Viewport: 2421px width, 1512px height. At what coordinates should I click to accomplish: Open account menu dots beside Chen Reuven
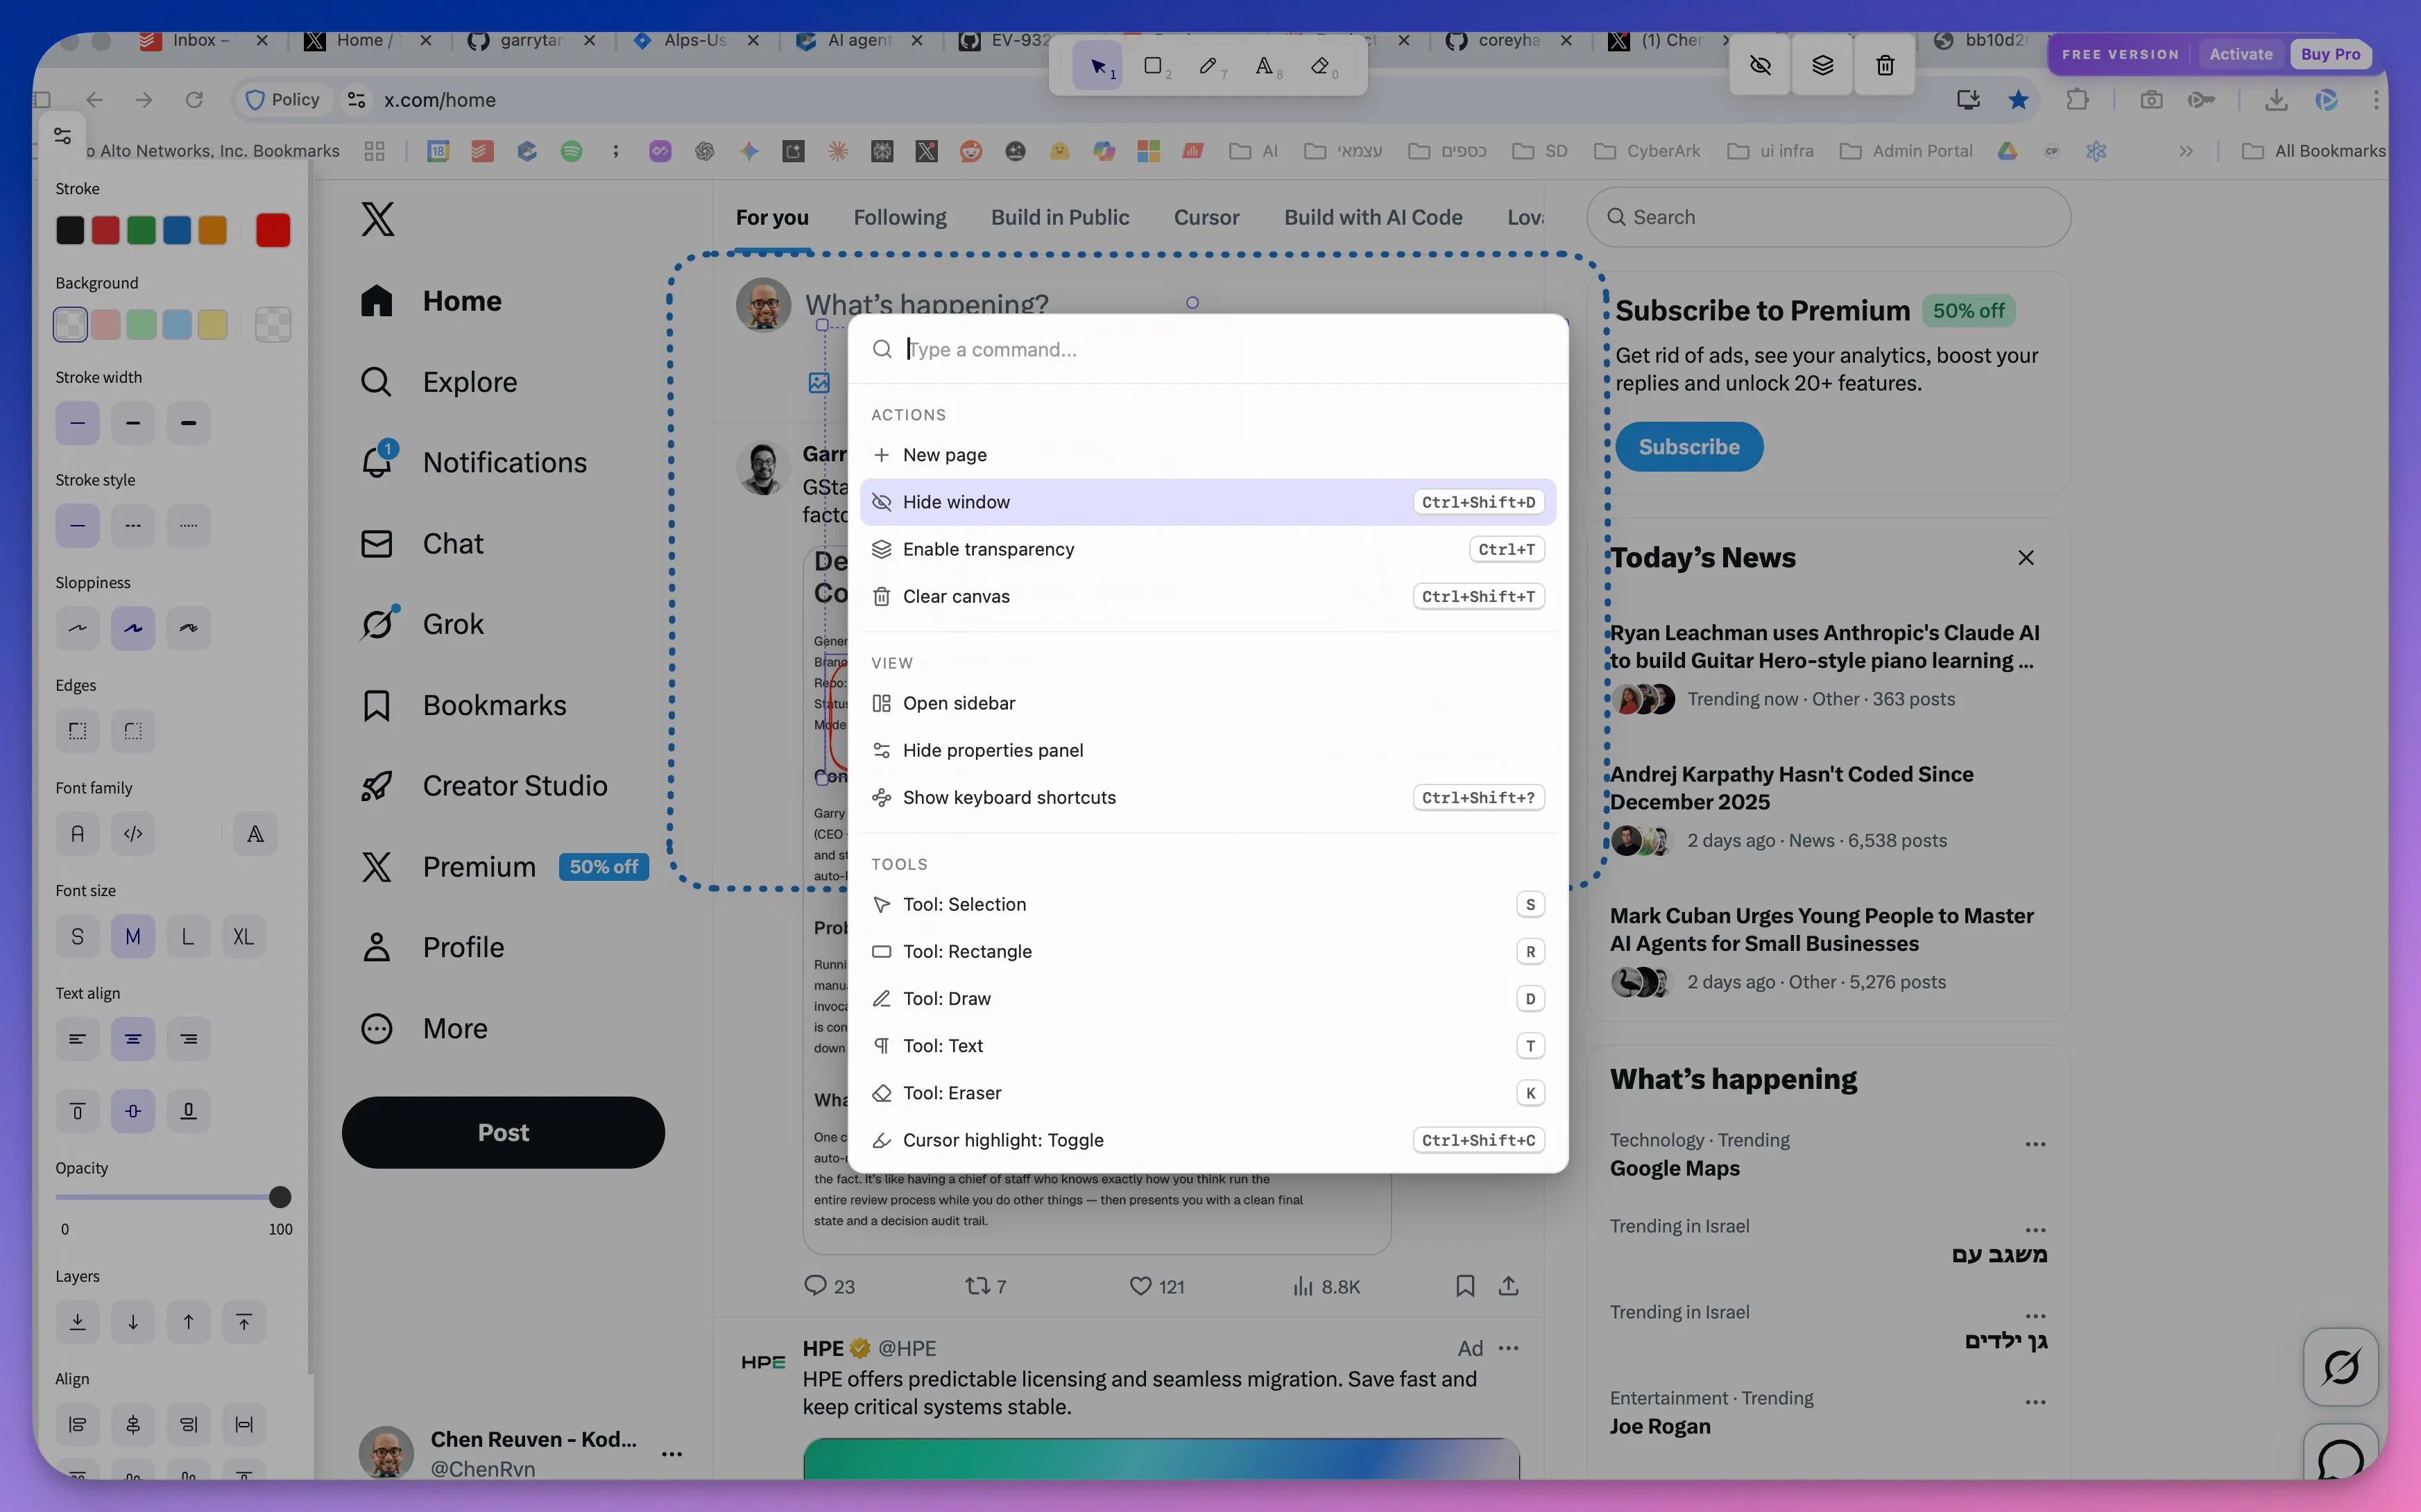point(672,1454)
